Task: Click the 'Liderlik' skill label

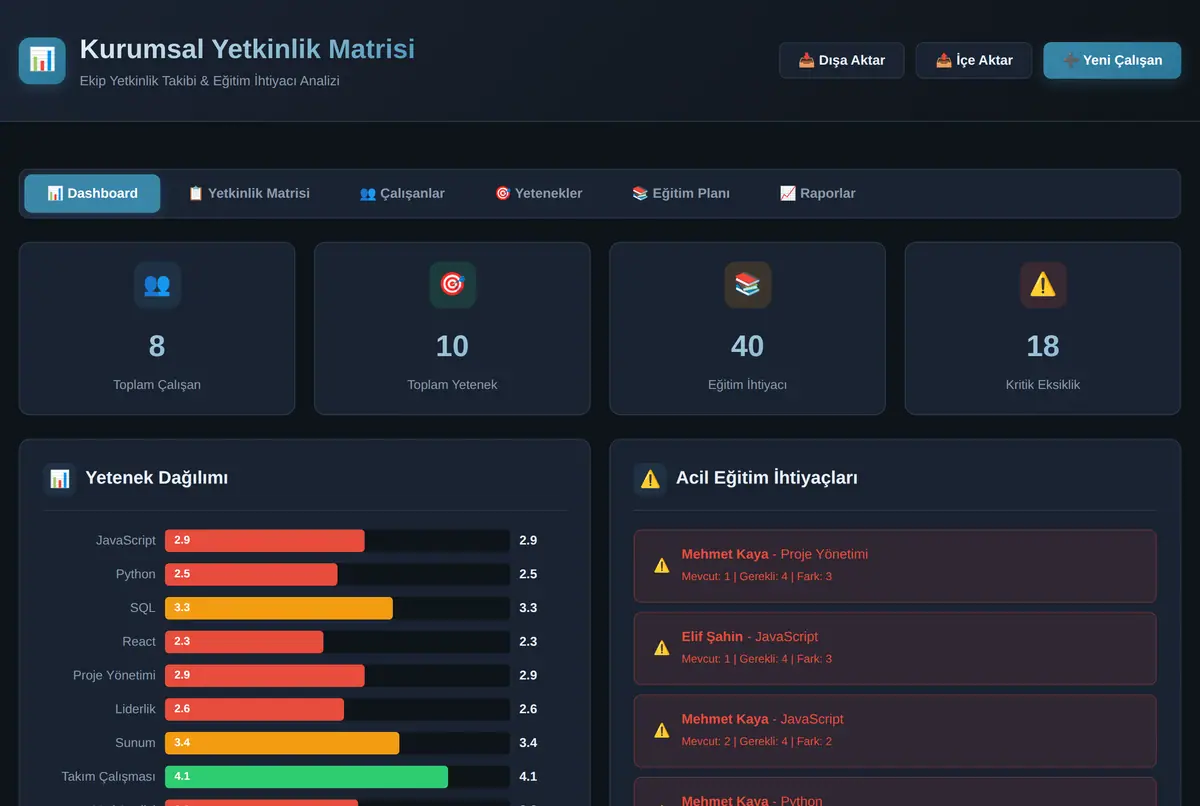Action: point(136,709)
